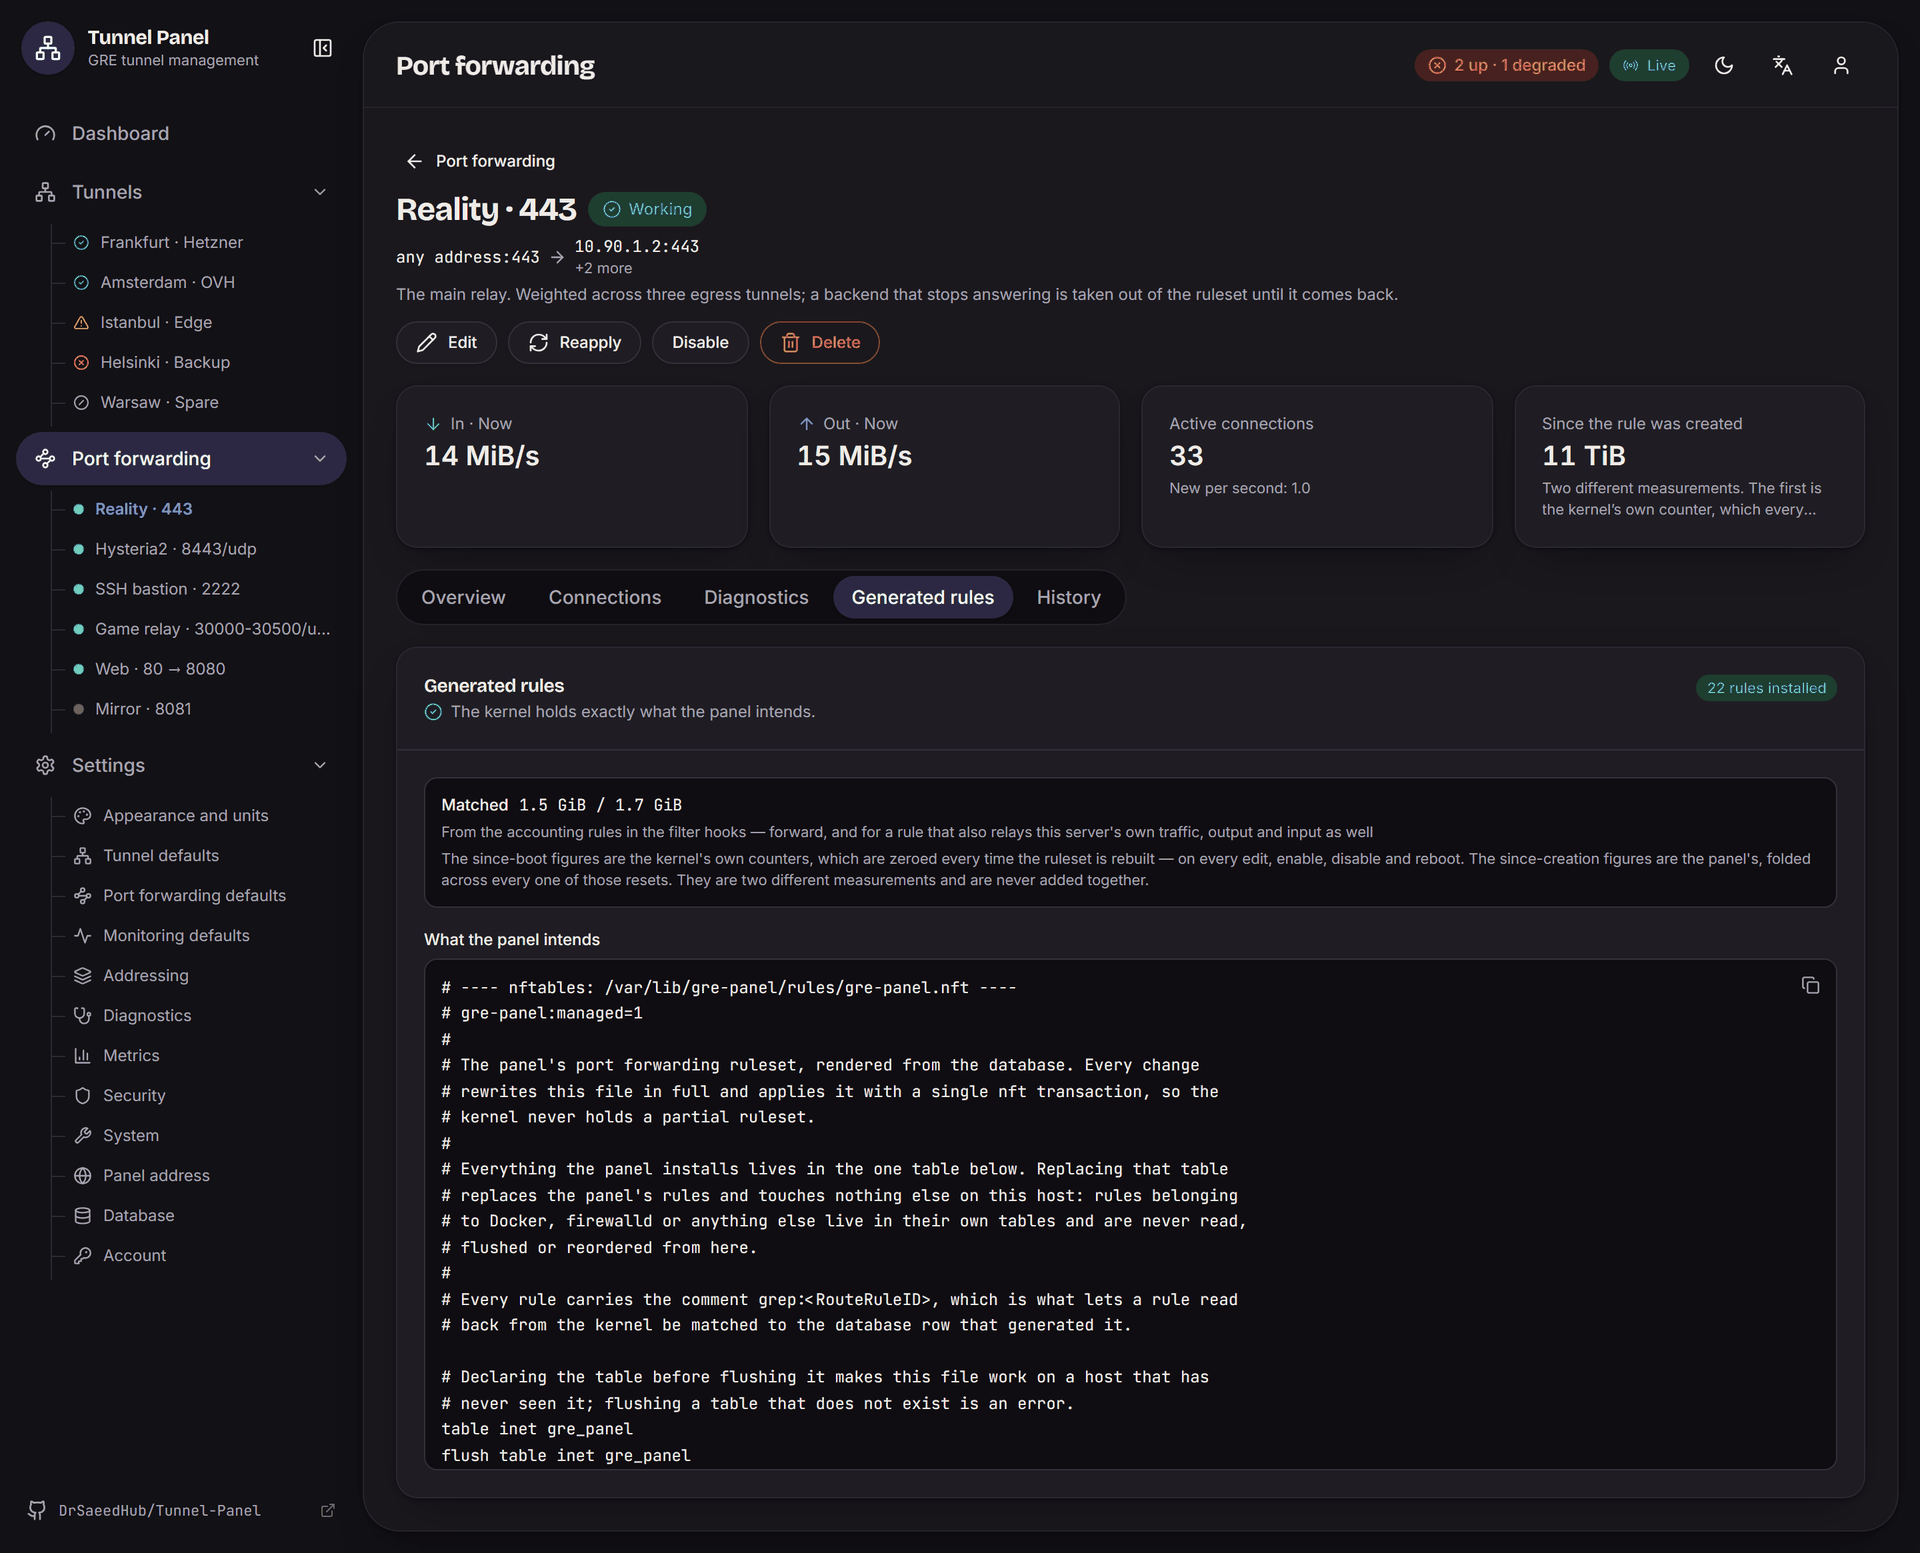The image size is (1920, 1553).
Task: Select Frankfurt · Hetzner tunnel
Action: coord(171,242)
